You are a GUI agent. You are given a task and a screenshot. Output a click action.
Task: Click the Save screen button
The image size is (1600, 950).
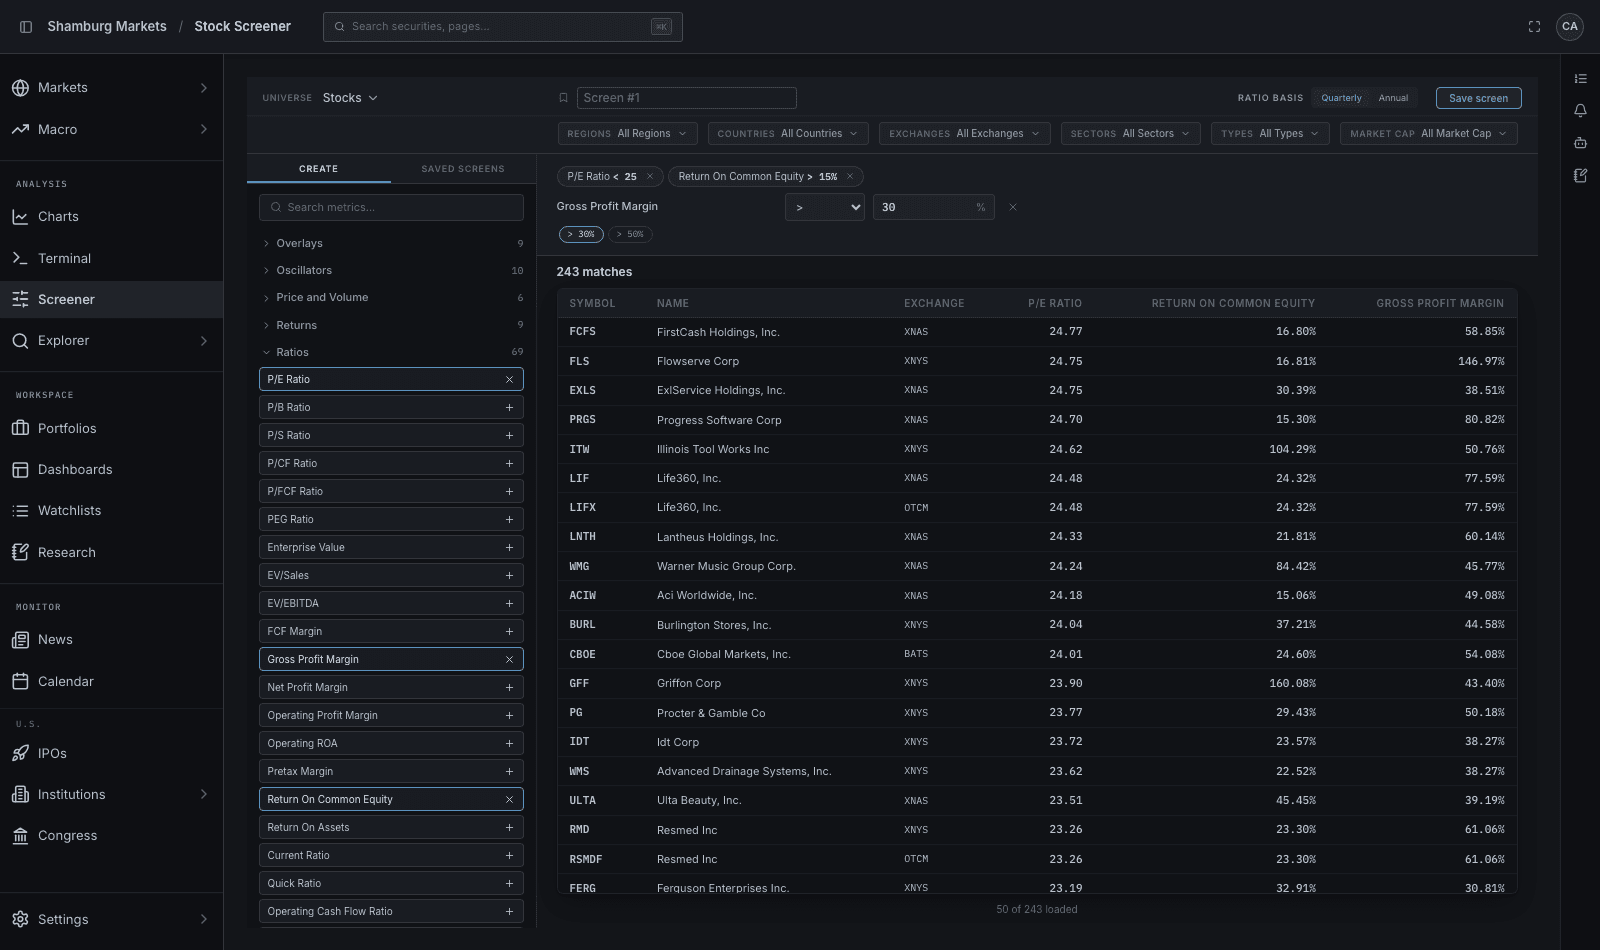[x=1478, y=98]
